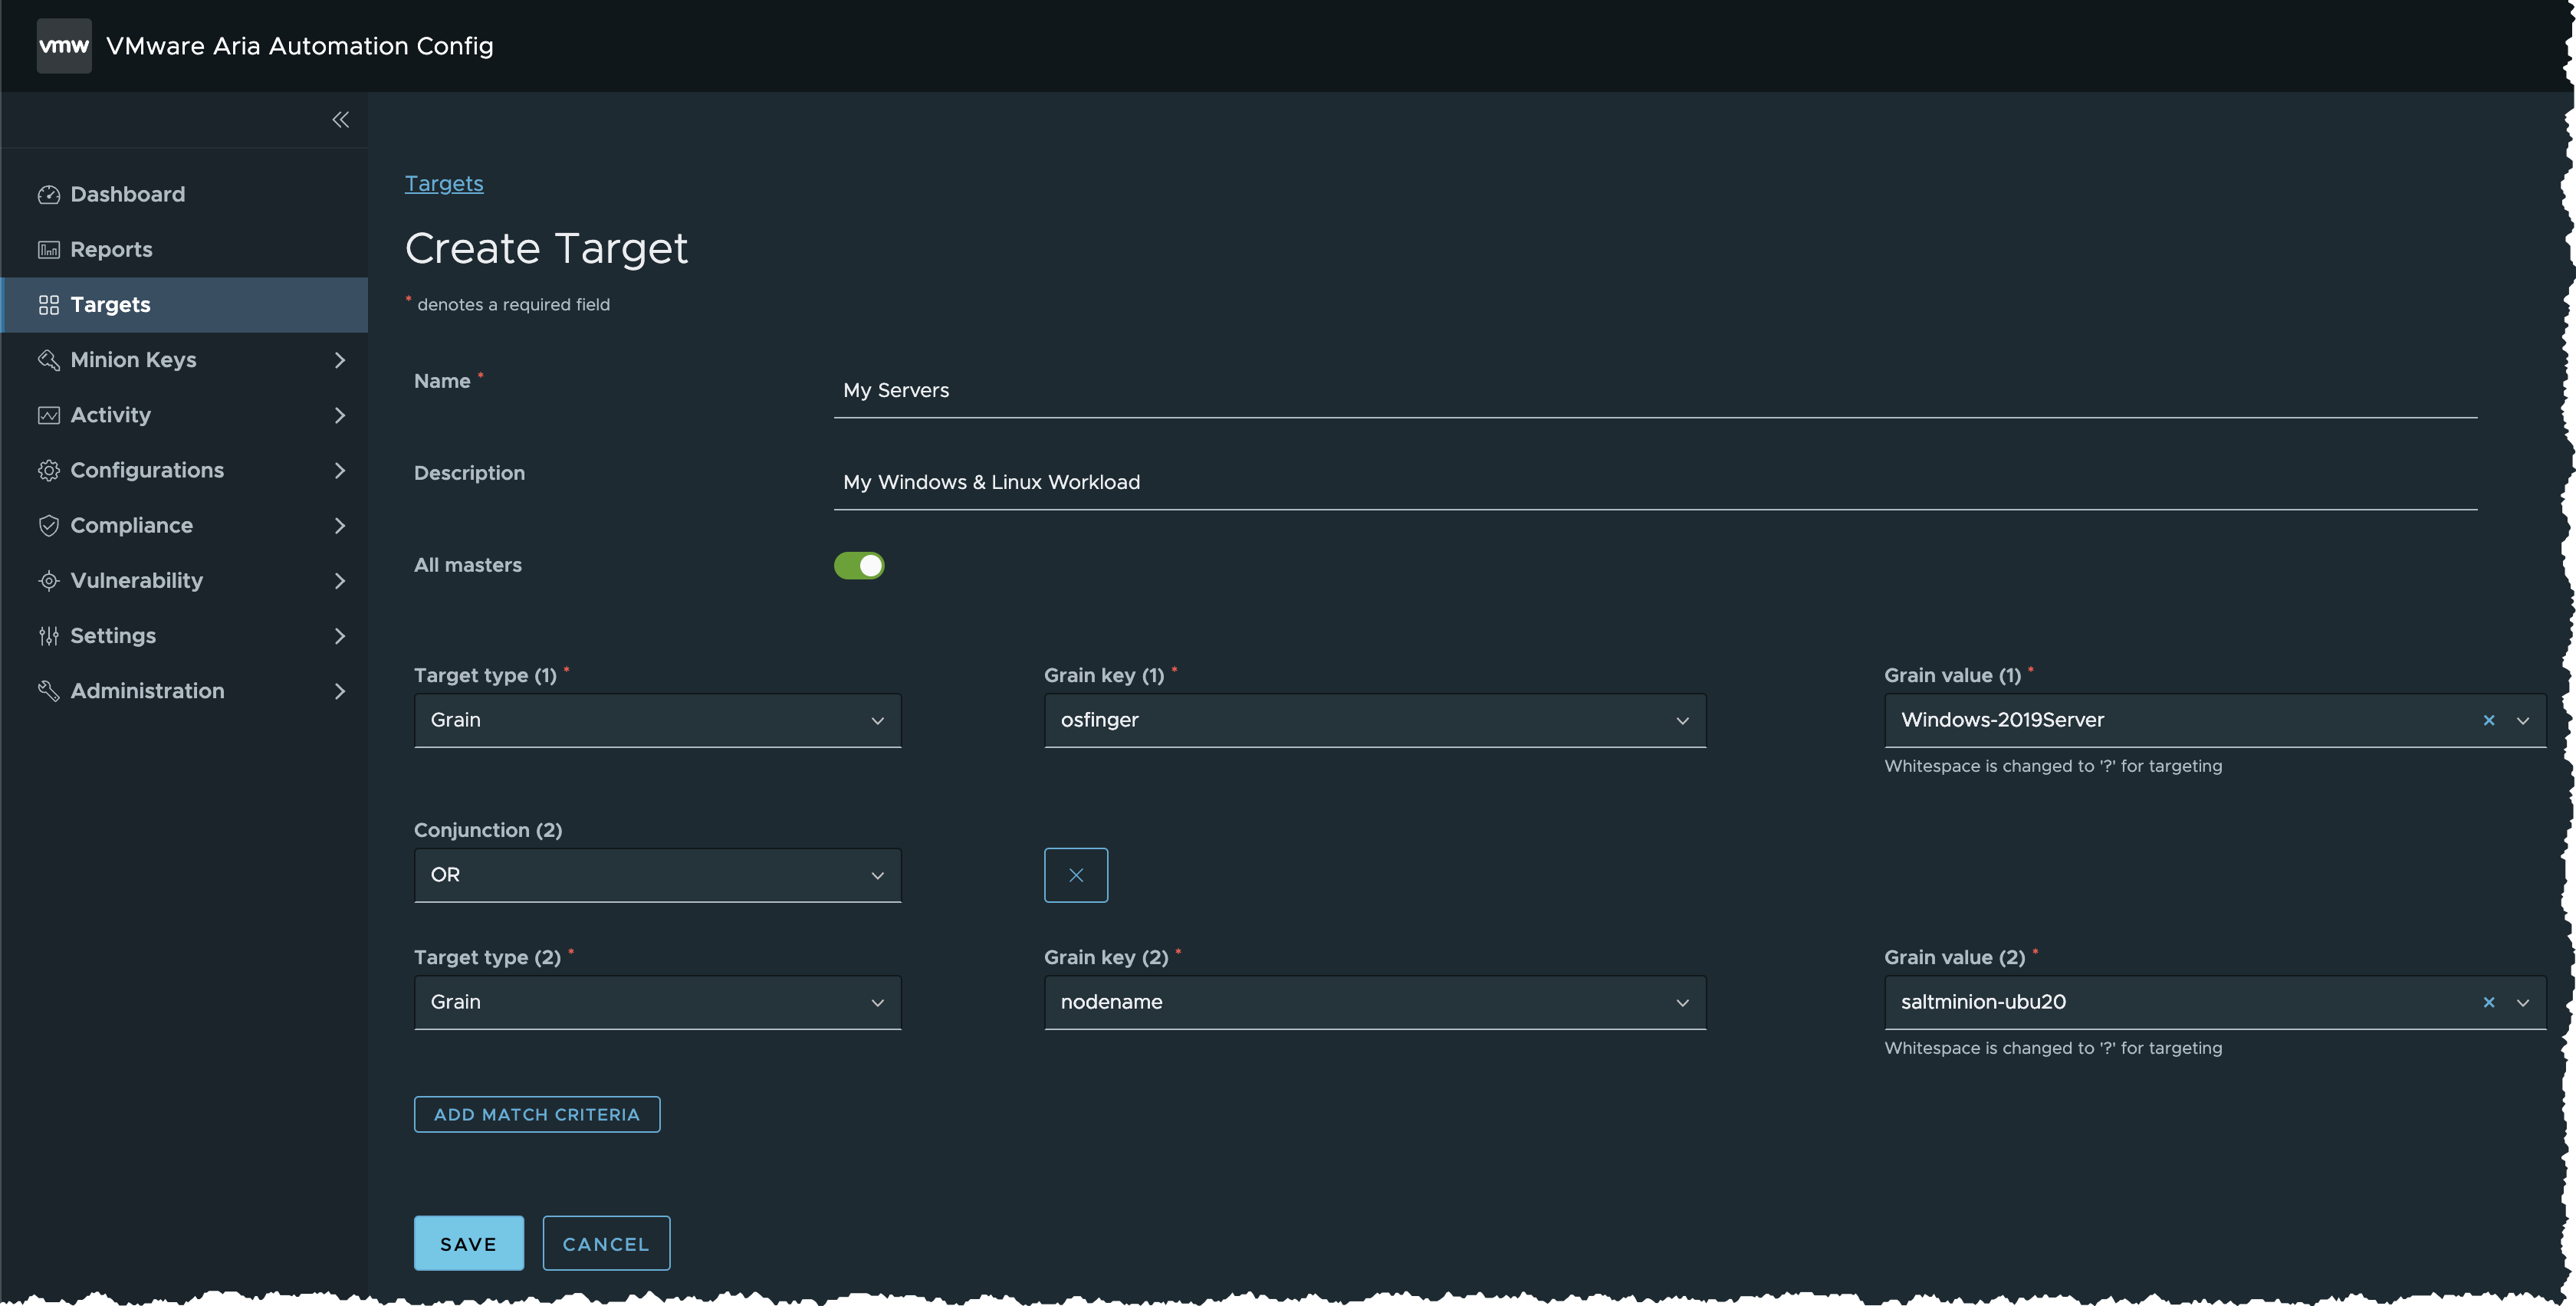Clear the Windows-2019Server grain value
The width and height of the screenshot is (2576, 1306).
coord(2489,720)
